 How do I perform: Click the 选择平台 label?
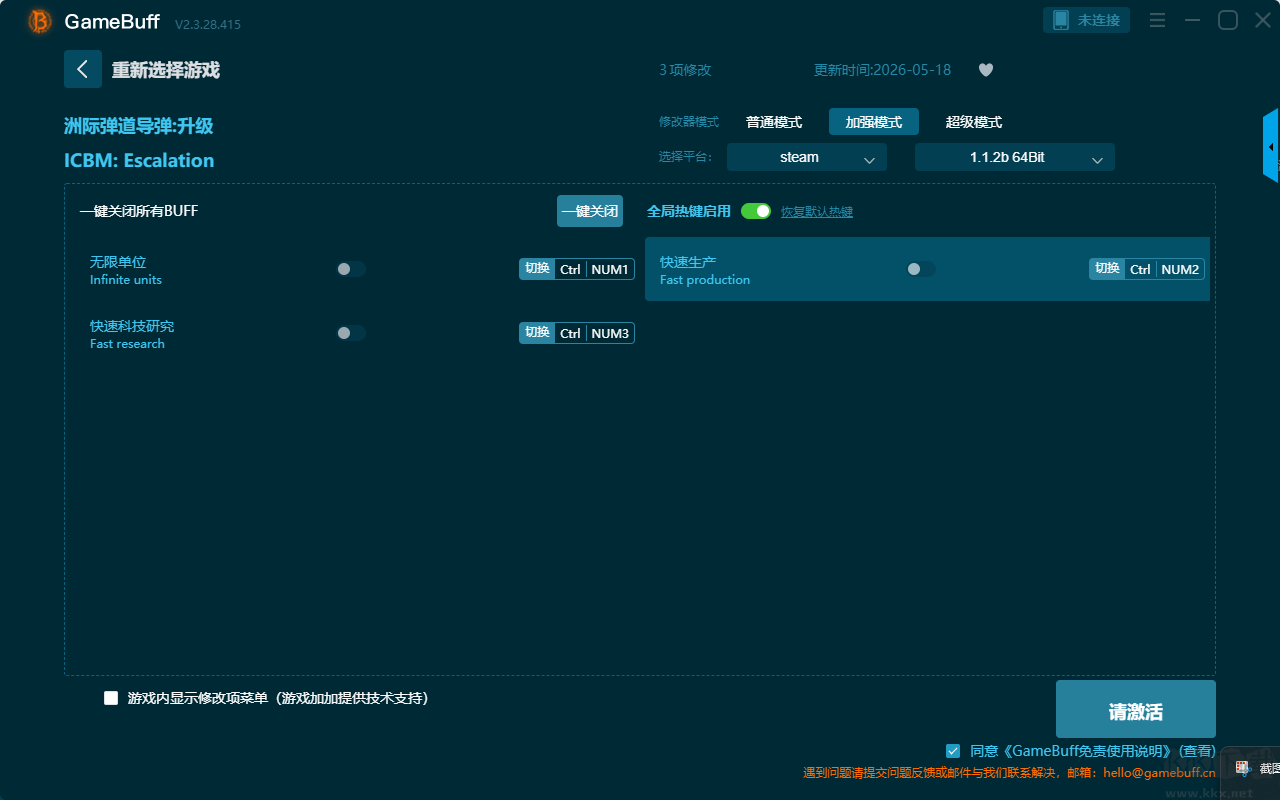(x=686, y=157)
